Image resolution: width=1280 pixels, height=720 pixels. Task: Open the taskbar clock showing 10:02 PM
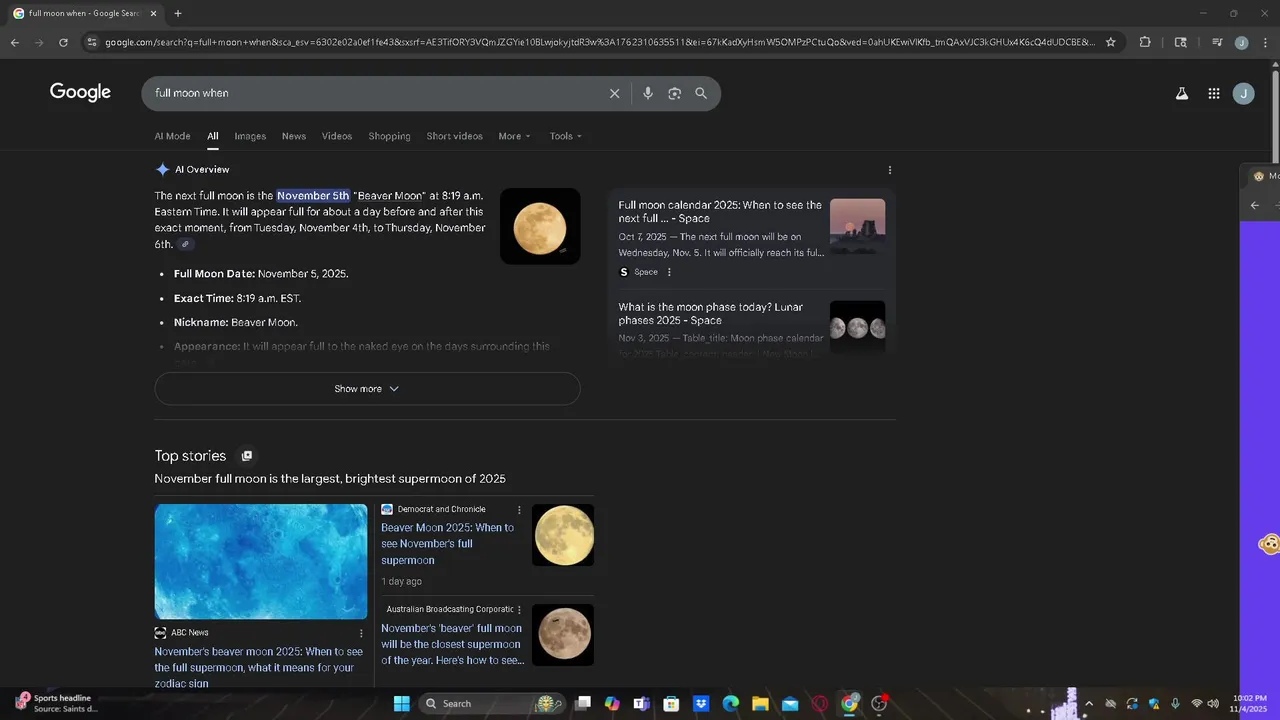pyautogui.click(x=1249, y=703)
